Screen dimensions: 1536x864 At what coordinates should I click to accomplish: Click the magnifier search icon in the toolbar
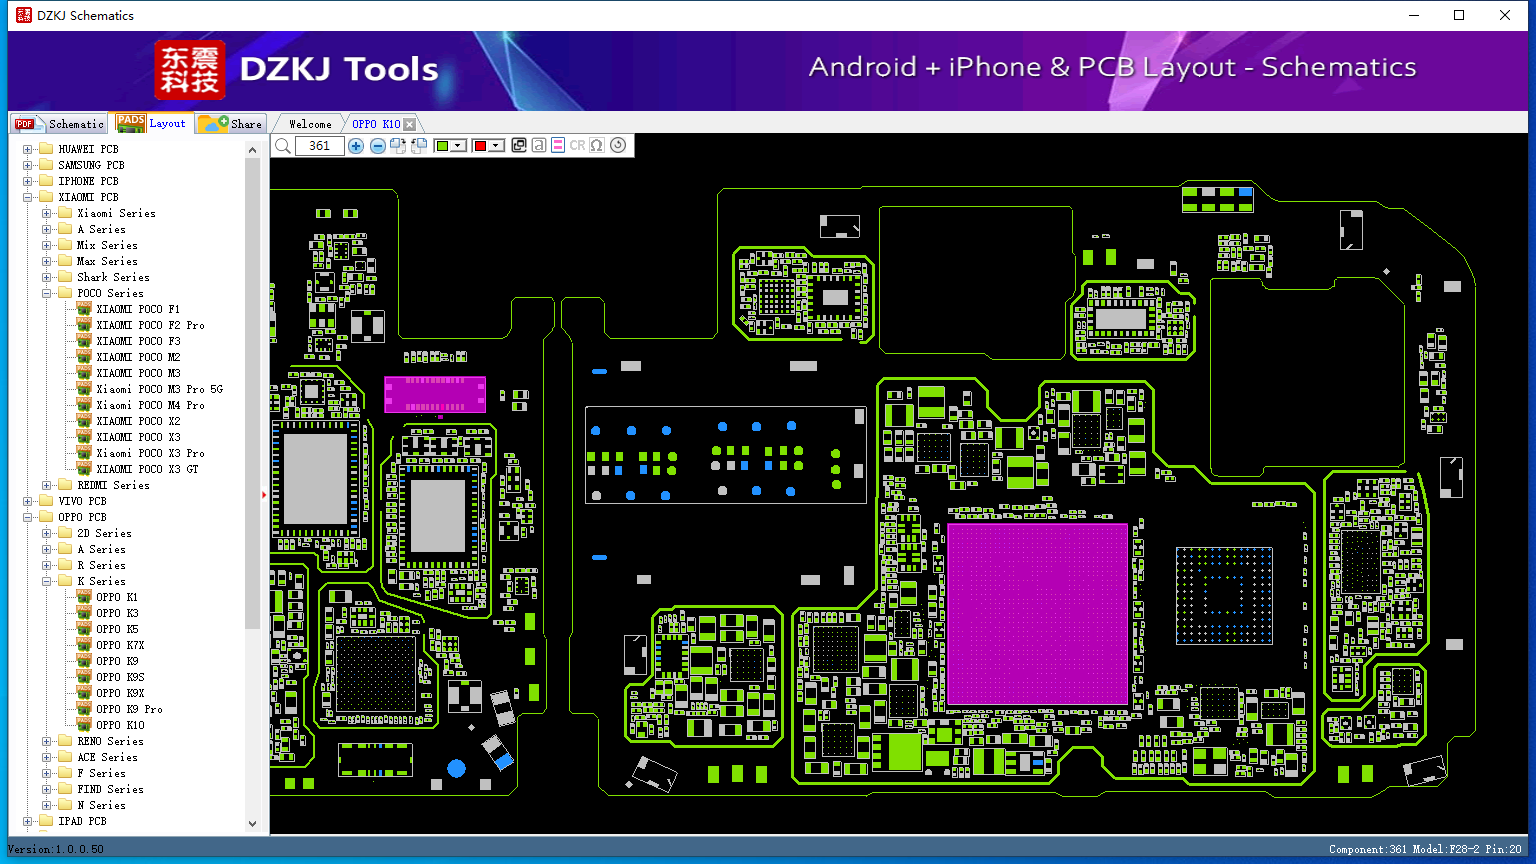(283, 146)
